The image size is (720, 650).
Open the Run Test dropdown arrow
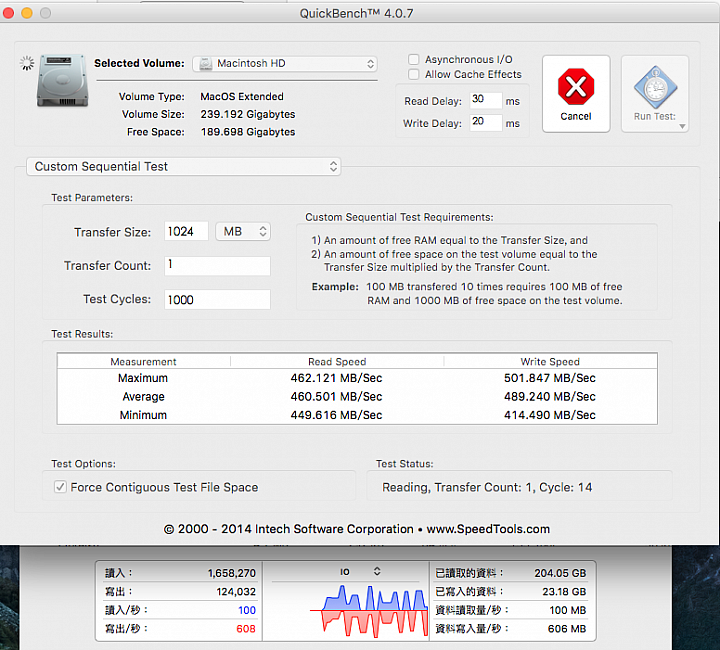(682, 126)
